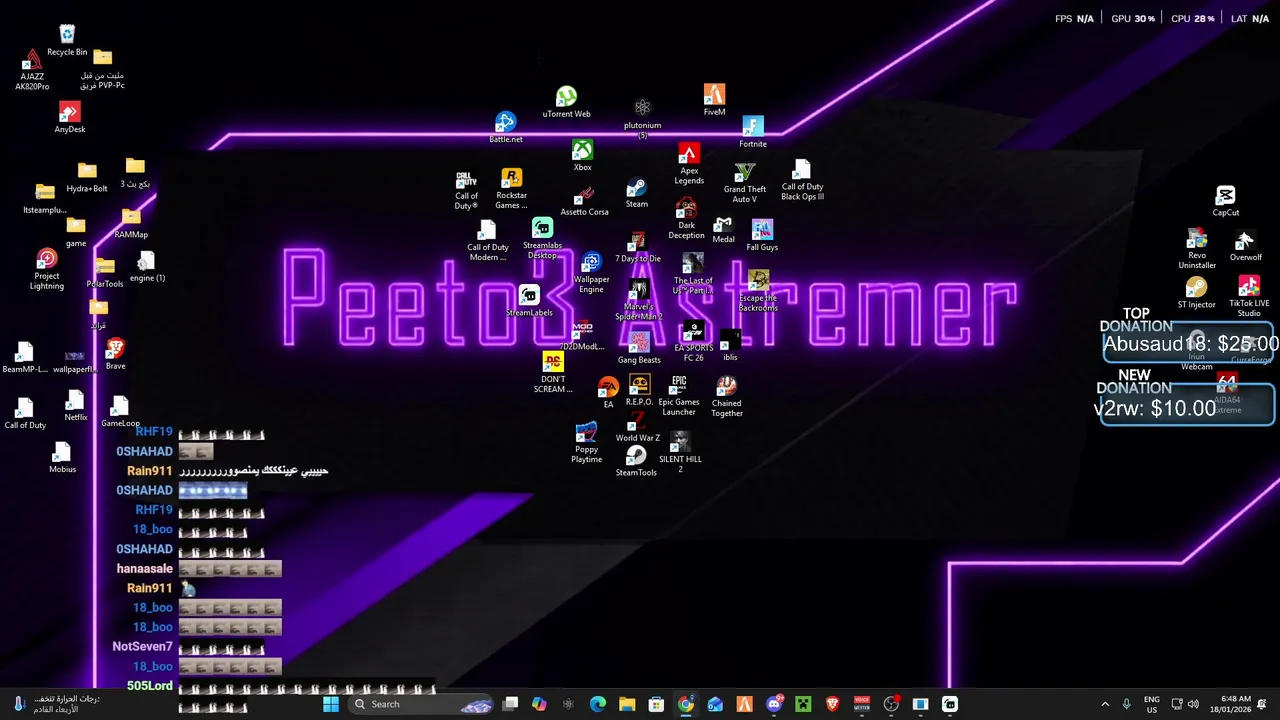
Task: Open the Assetto Corsa shortcut
Action: pyautogui.click(x=584, y=201)
